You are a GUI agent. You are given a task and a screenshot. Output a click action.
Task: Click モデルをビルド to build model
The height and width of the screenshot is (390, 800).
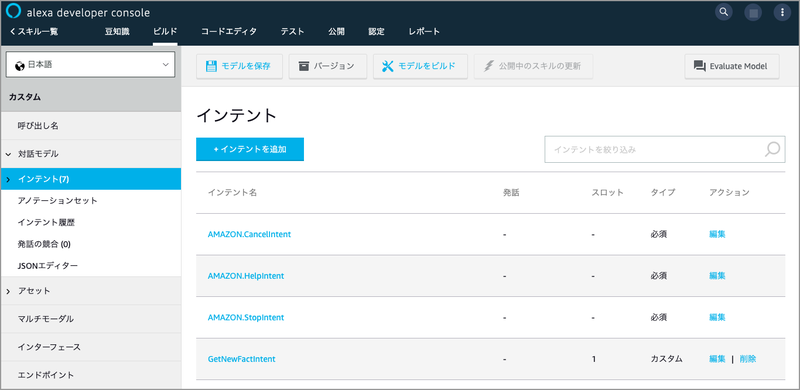(x=420, y=66)
